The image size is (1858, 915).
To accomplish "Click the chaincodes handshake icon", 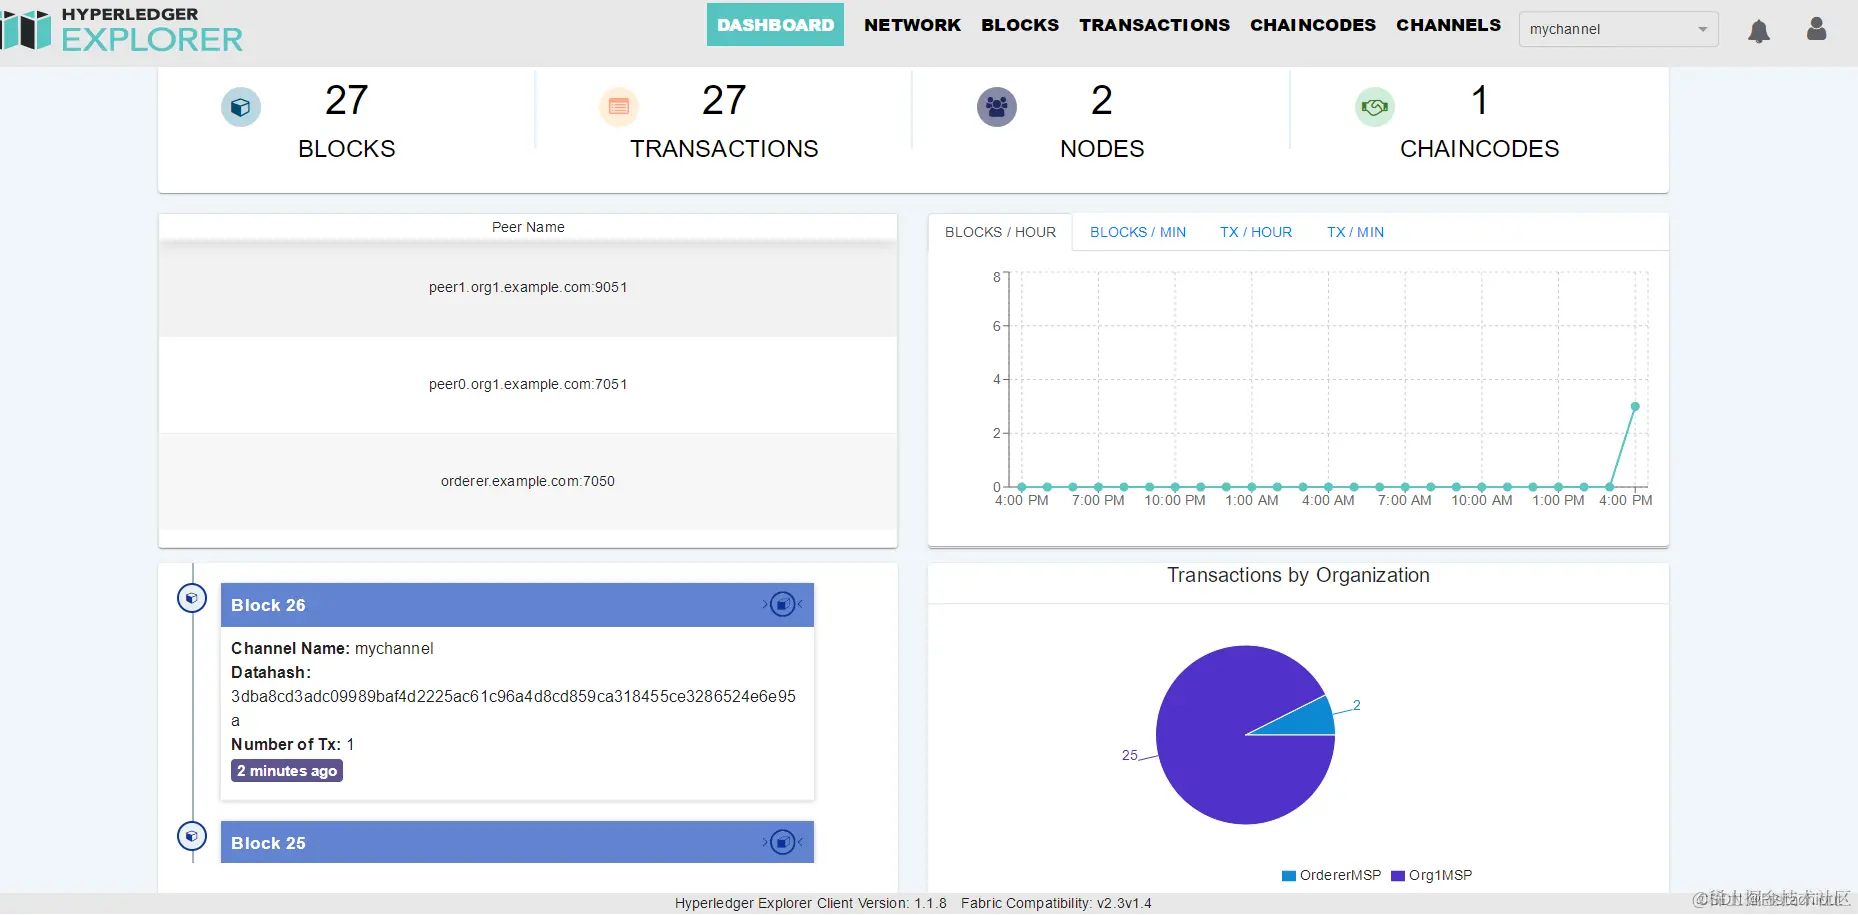I will (1374, 107).
